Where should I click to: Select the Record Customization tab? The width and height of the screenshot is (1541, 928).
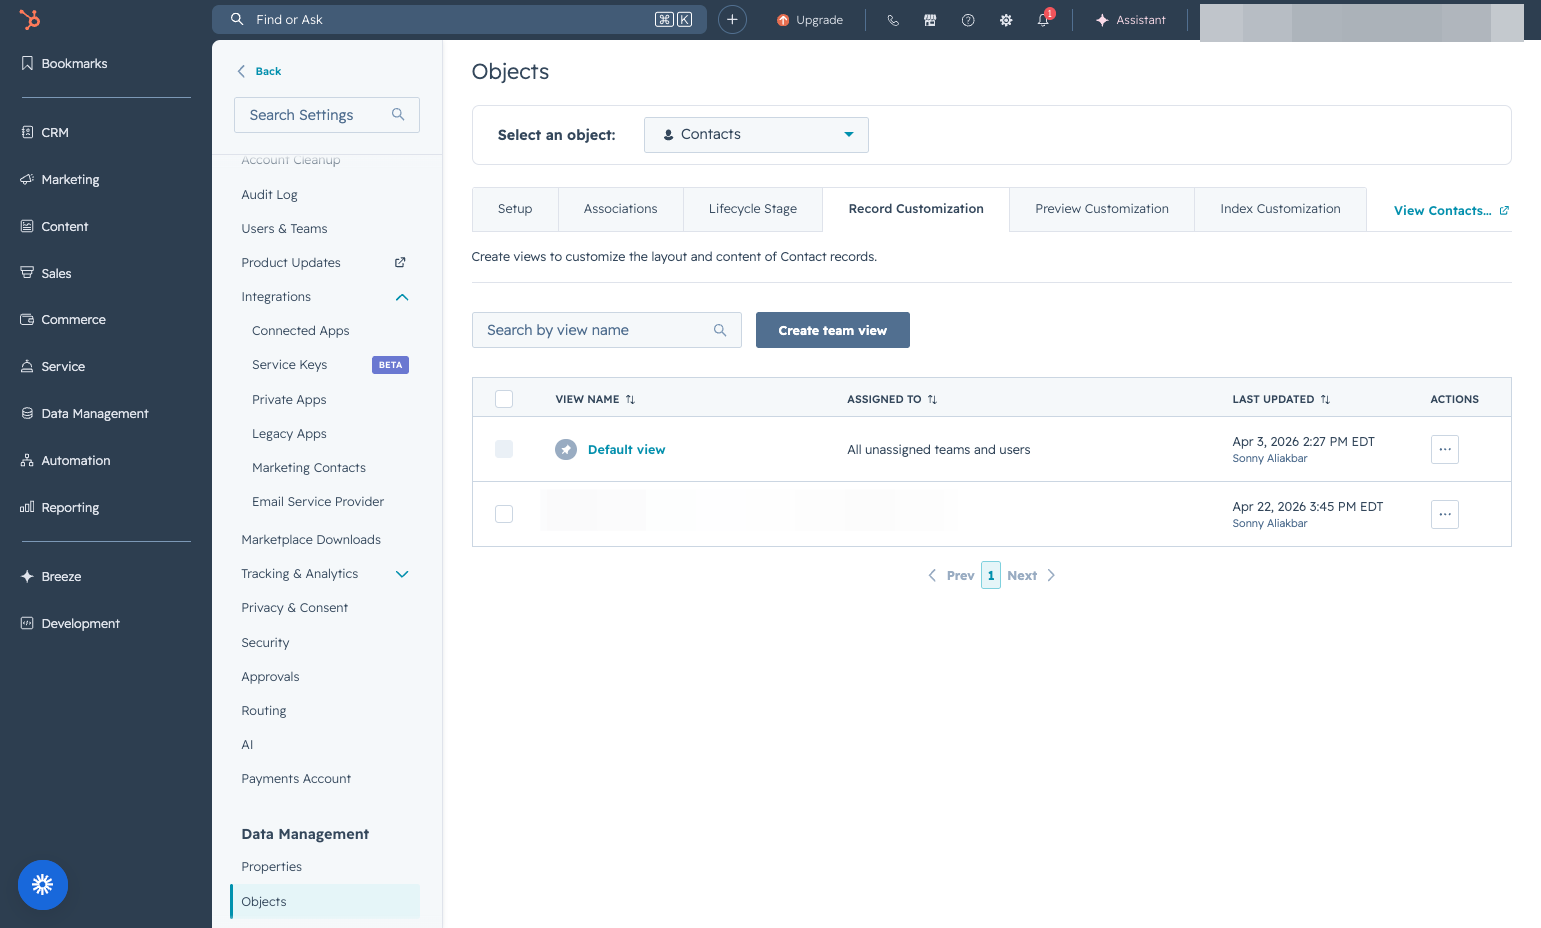(916, 209)
